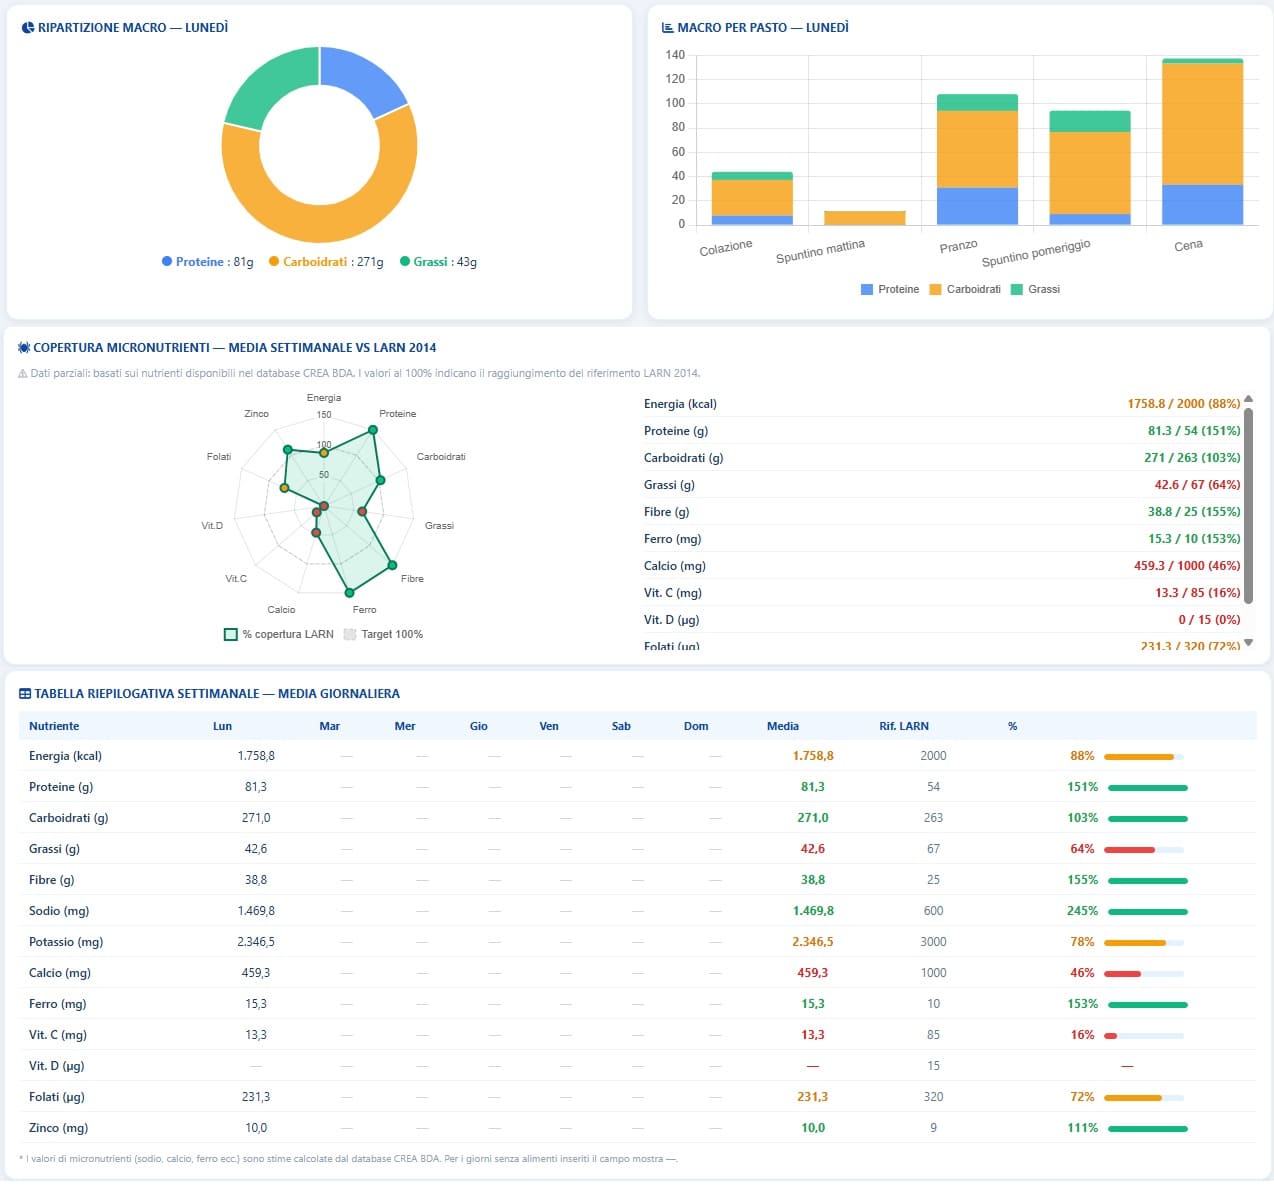Click the footnote about CREA BDA estimates
Screen dimensions: 1274x1192
pos(348,1159)
